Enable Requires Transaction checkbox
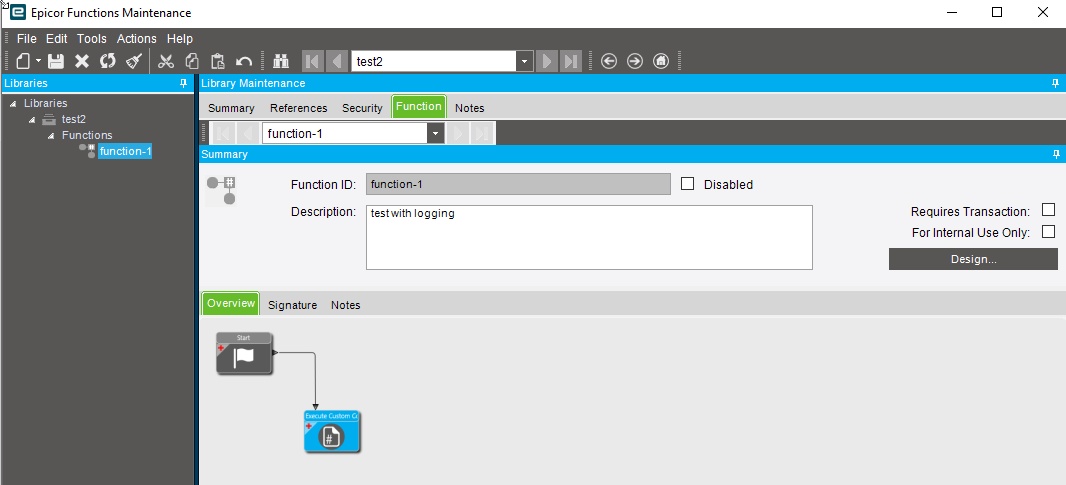 (x=1048, y=210)
